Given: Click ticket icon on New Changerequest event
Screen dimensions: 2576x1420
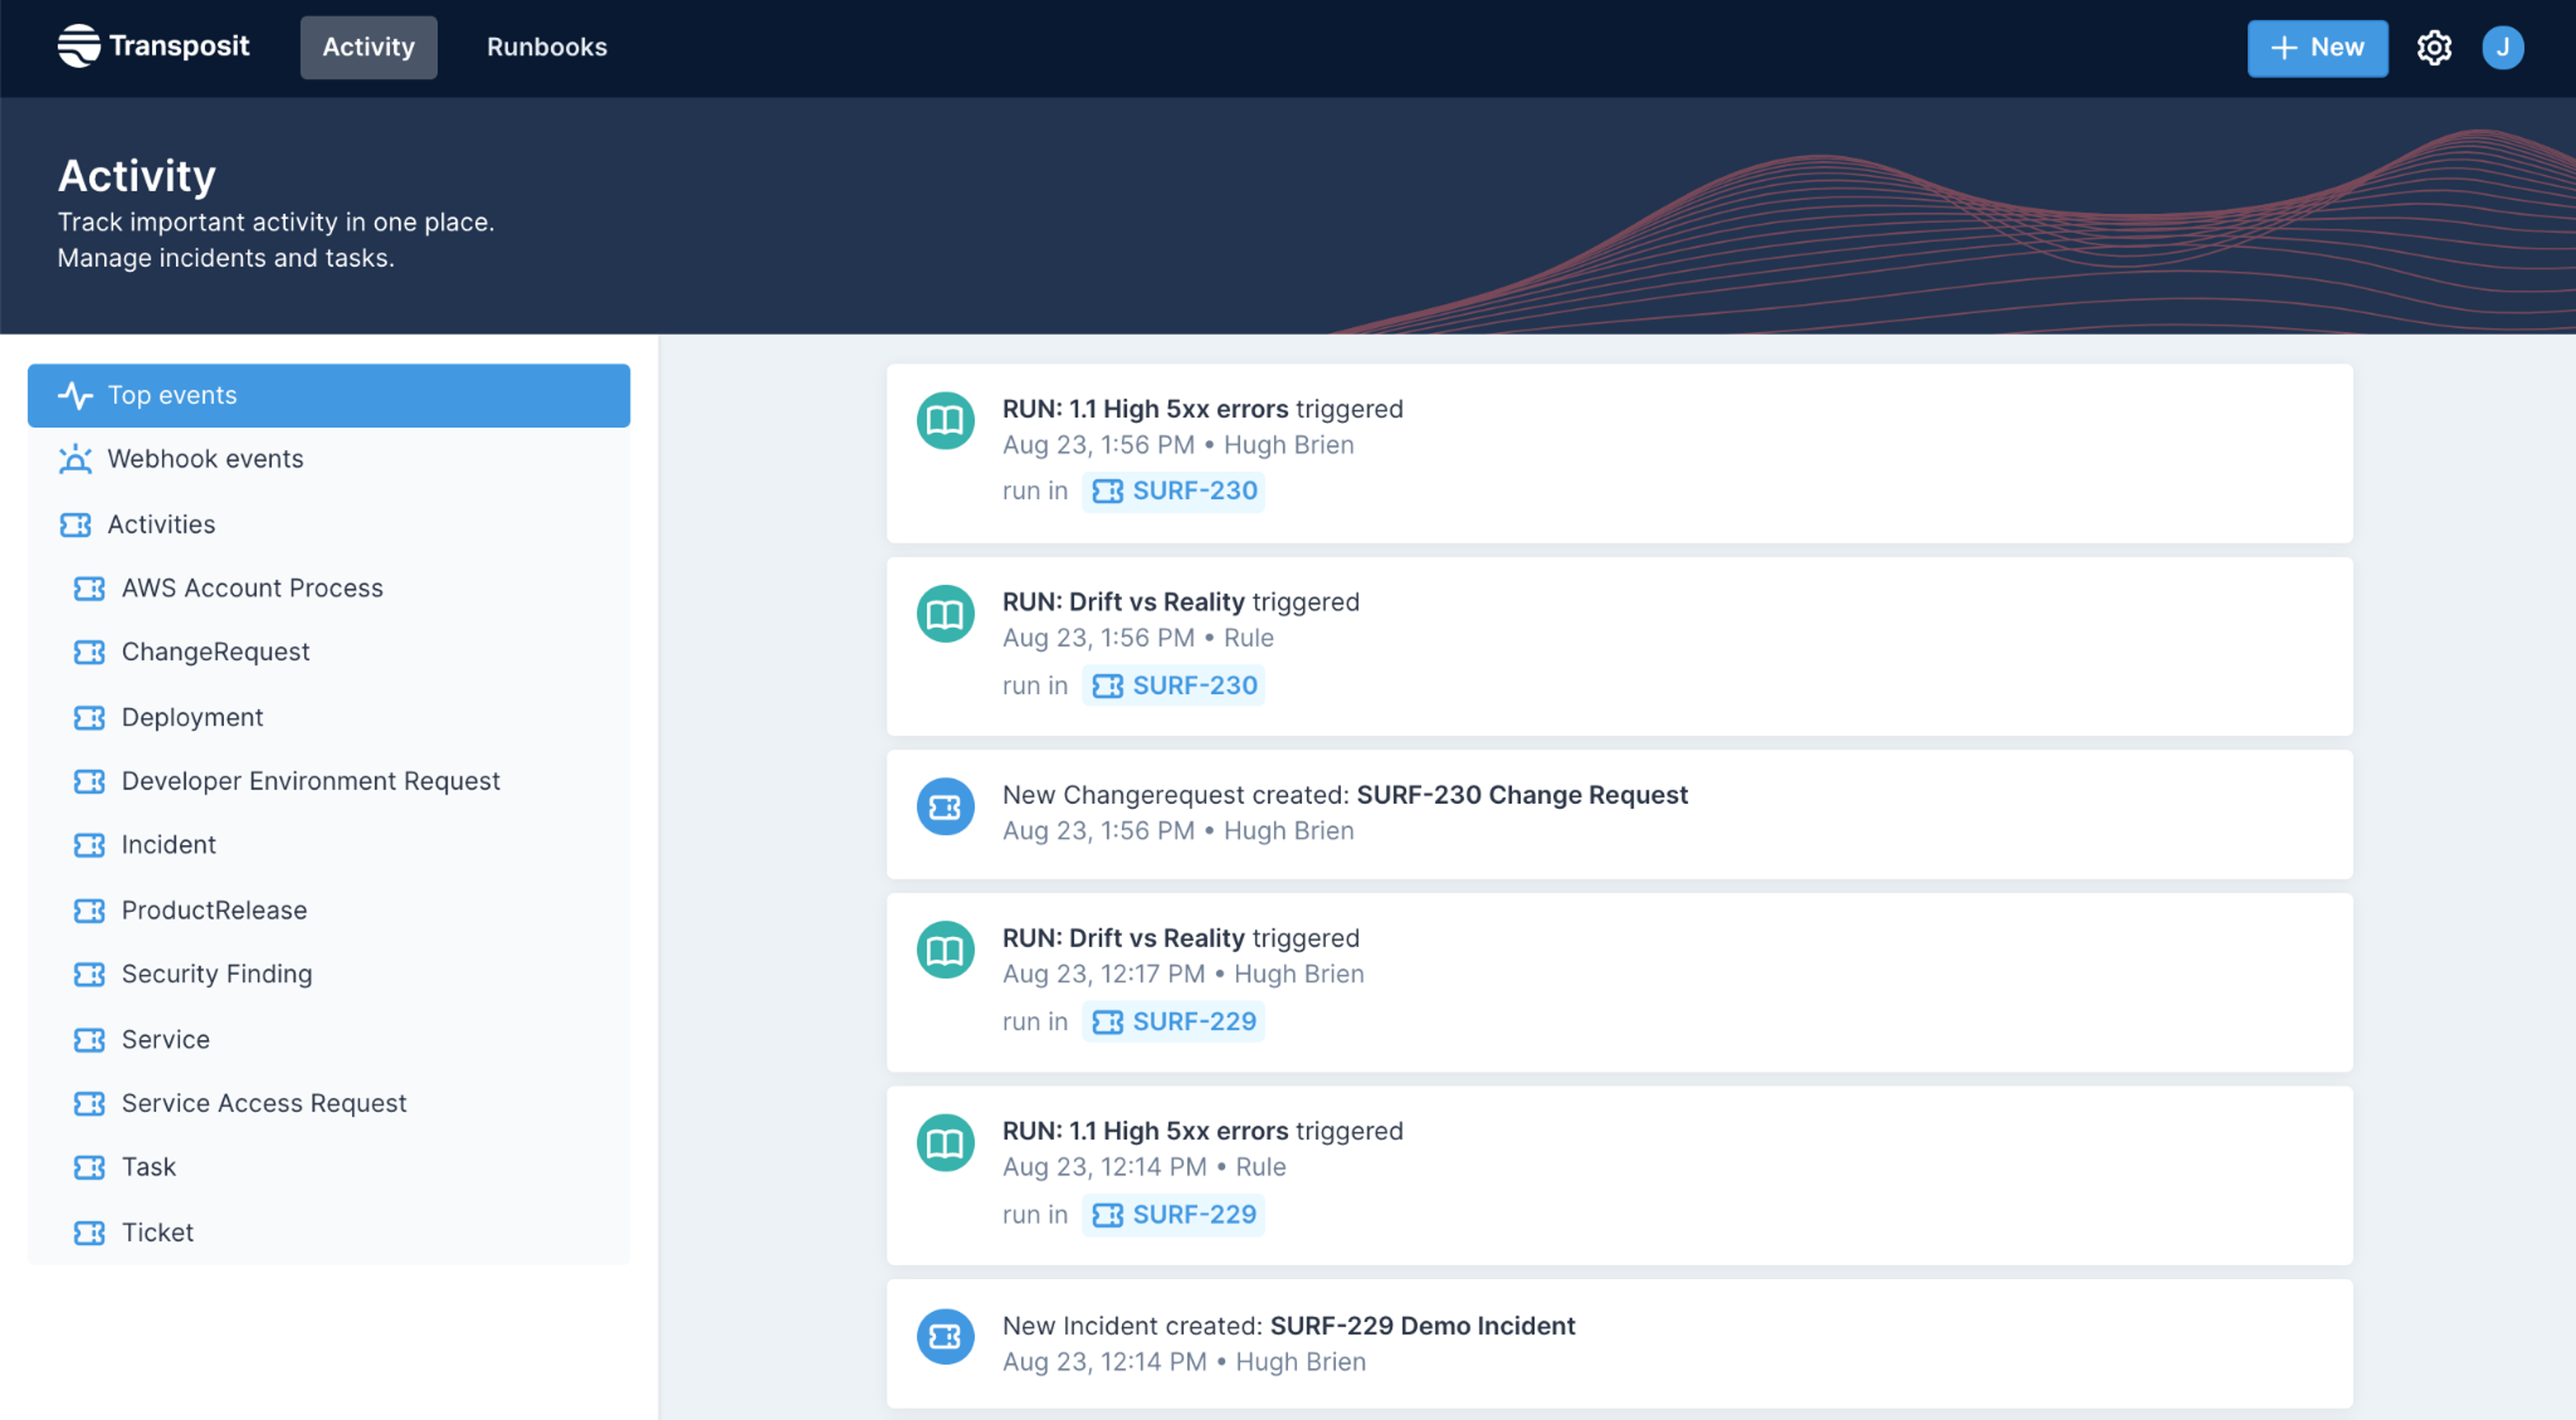Looking at the screenshot, I should click(x=945, y=807).
